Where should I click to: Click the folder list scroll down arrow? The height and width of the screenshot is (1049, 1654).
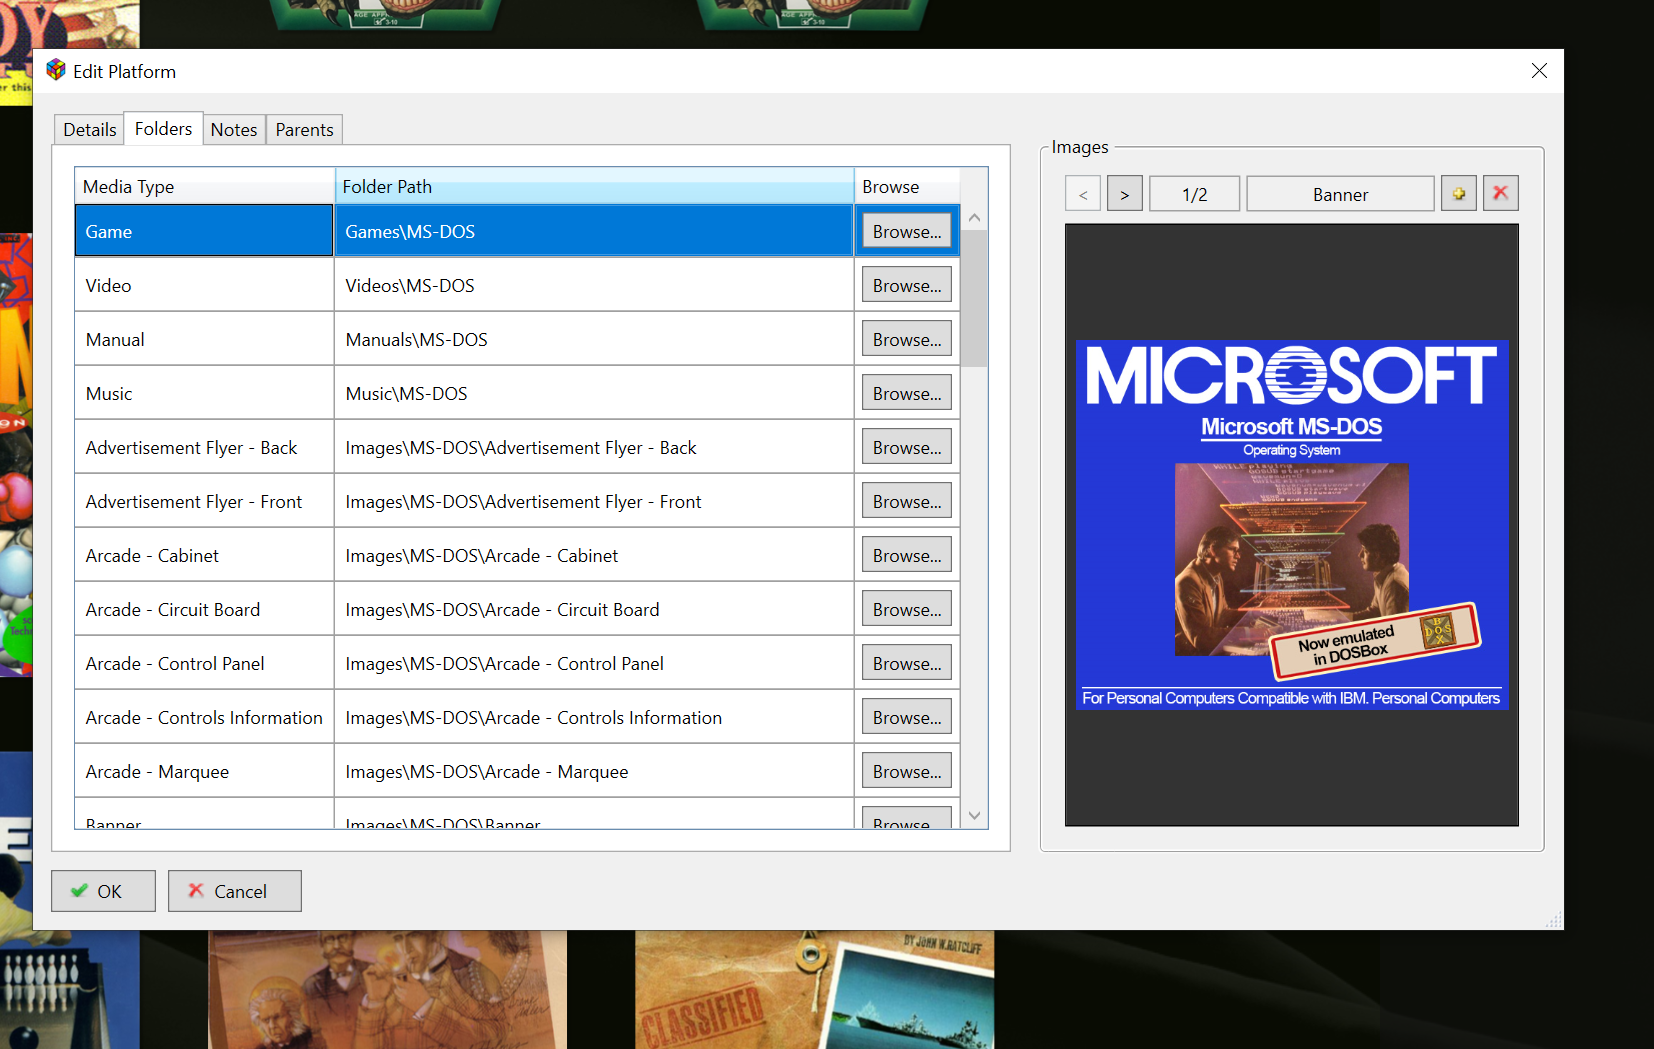[x=975, y=816]
